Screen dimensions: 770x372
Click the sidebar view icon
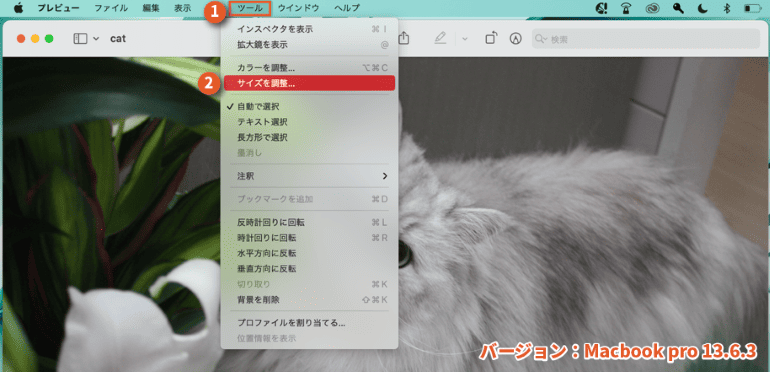click(80, 38)
